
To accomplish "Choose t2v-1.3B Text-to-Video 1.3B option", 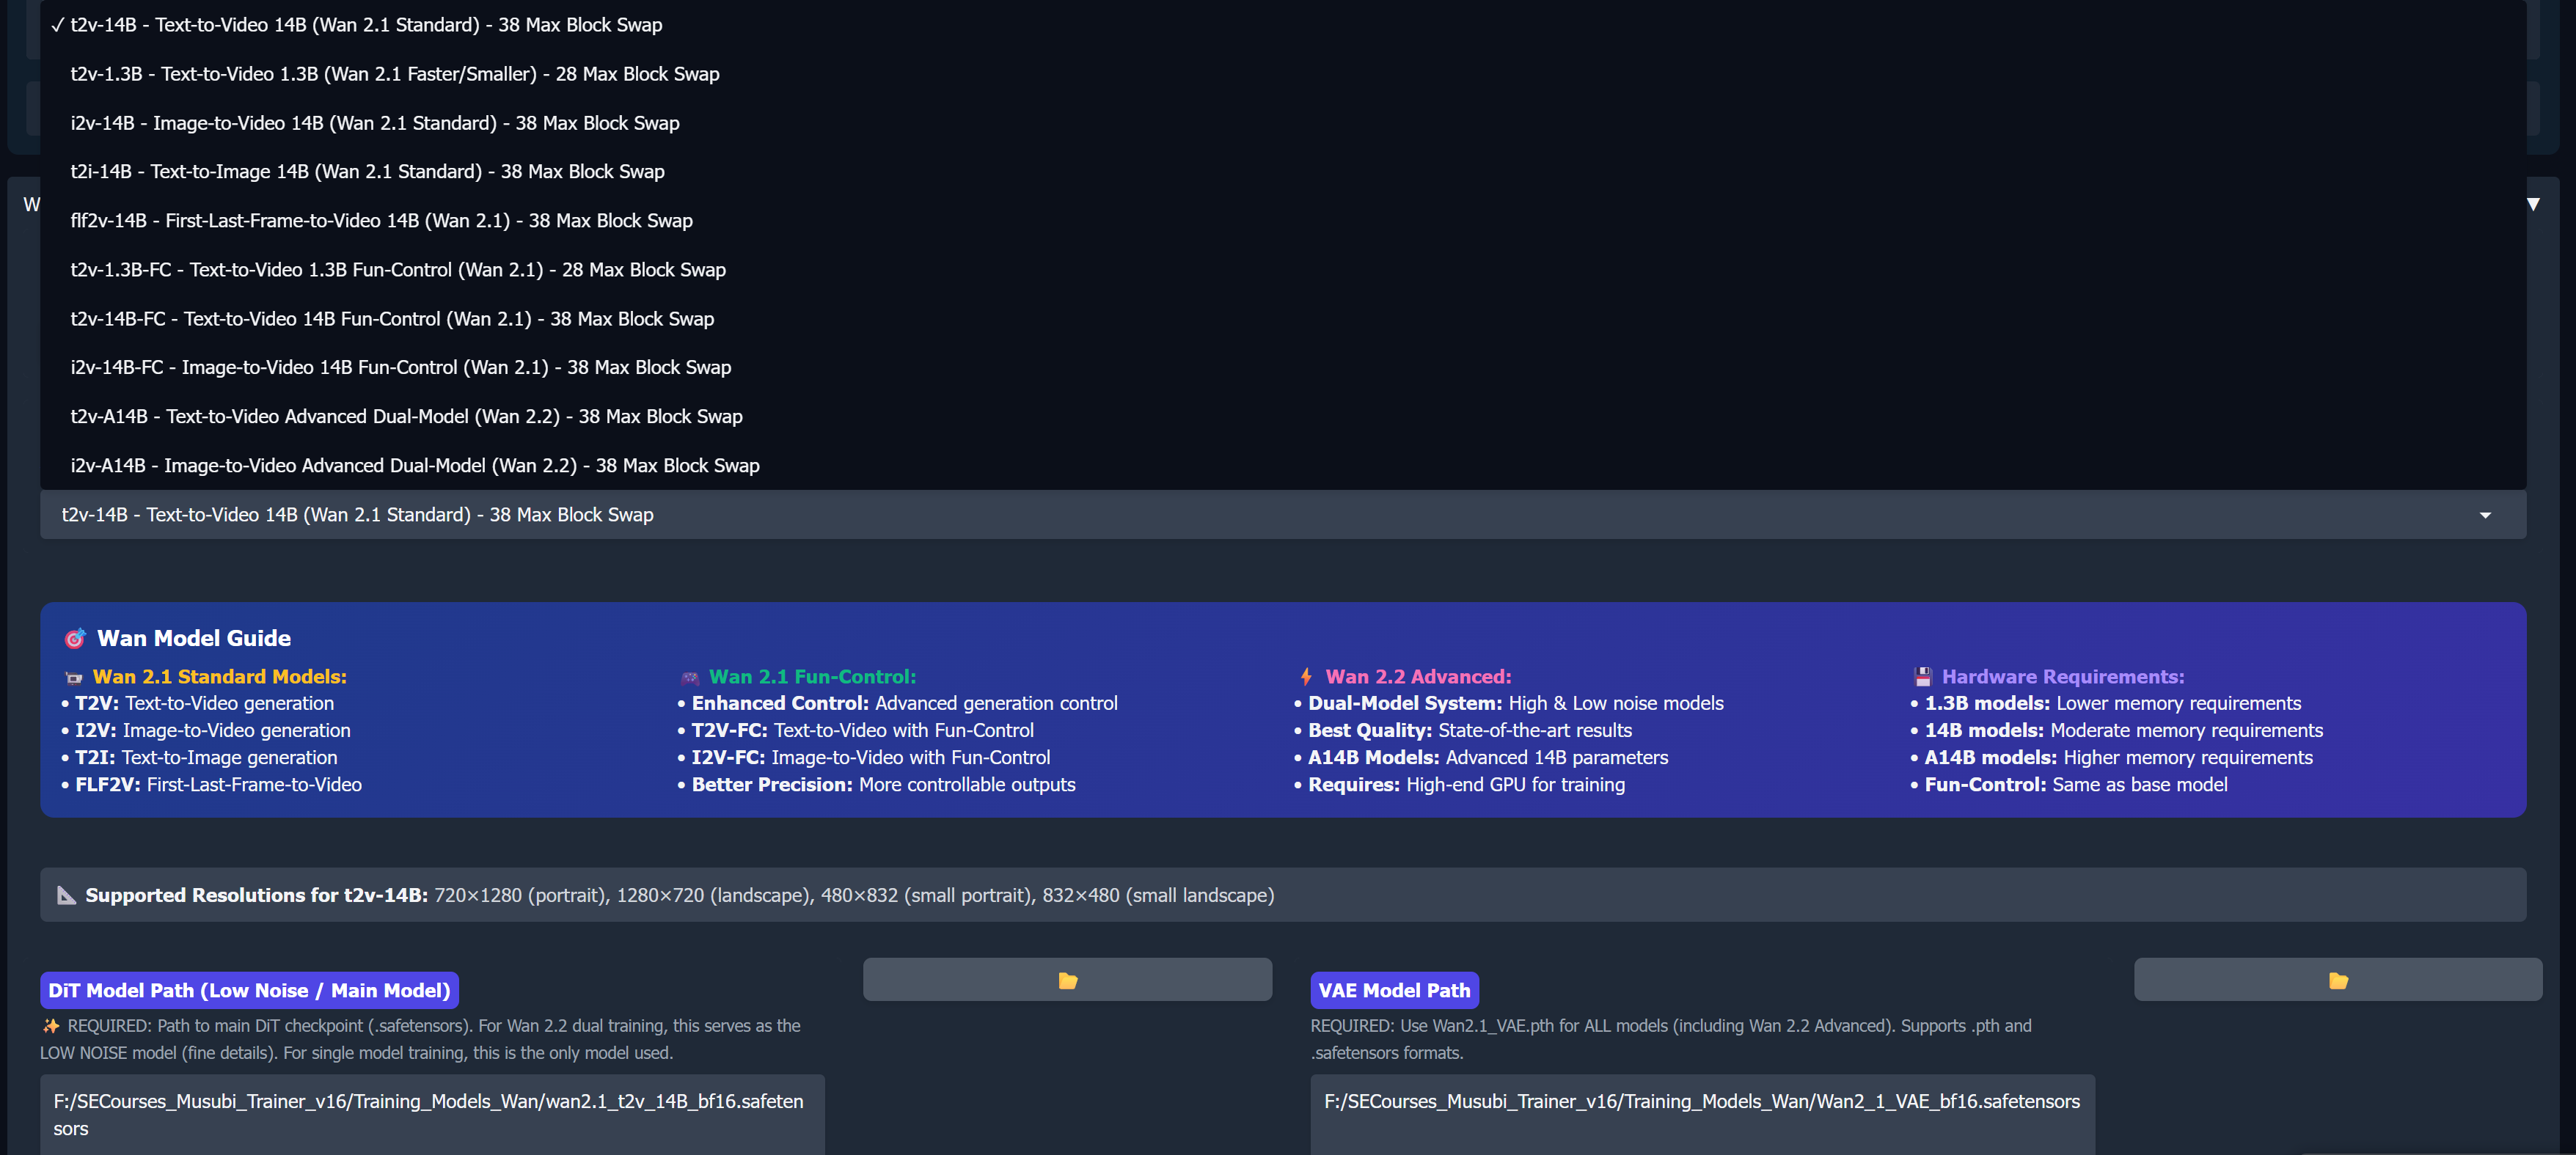I will (1283, 74).
